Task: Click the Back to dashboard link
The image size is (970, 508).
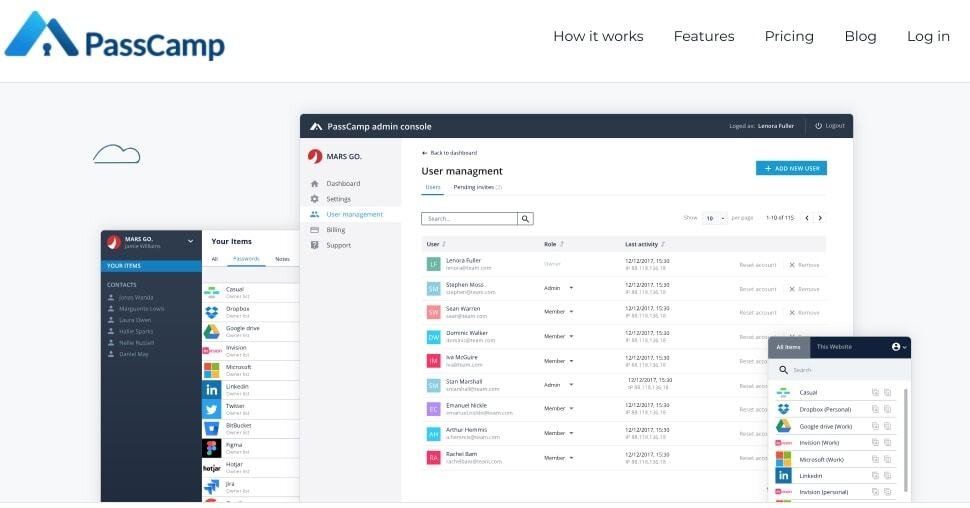Action: tap(450, 153)
